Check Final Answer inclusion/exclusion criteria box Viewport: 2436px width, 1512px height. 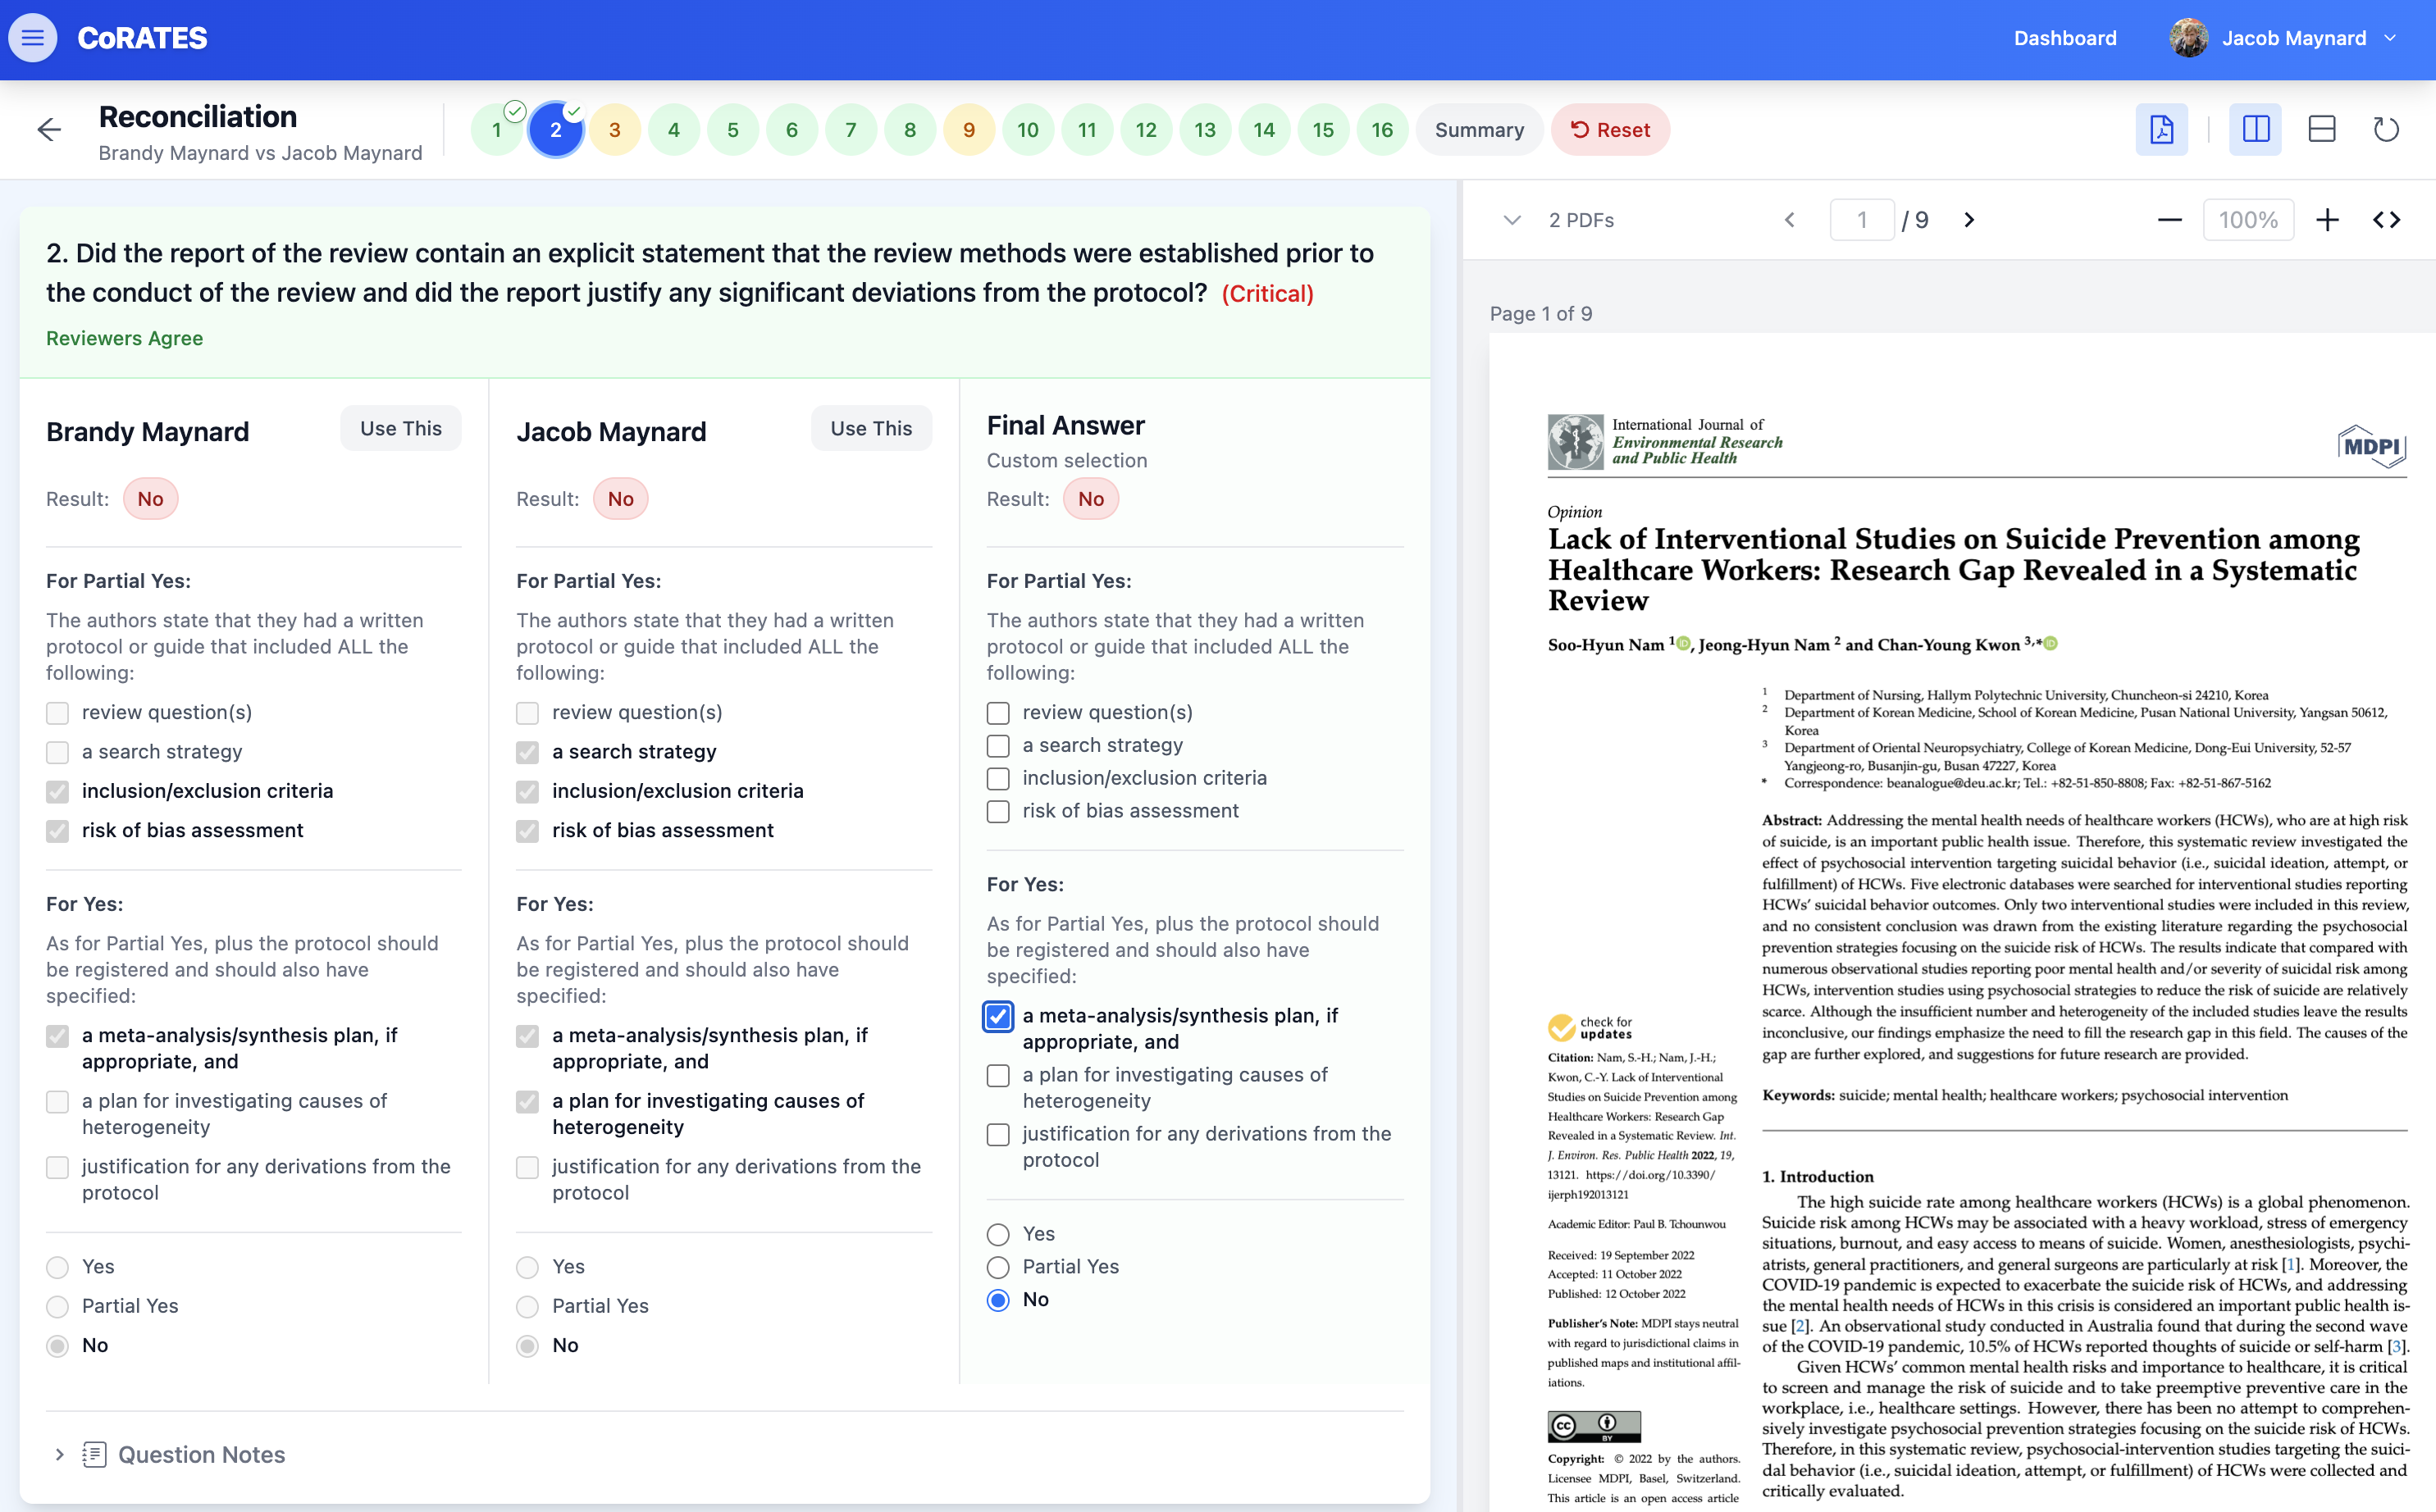click(x=998, y=779)
